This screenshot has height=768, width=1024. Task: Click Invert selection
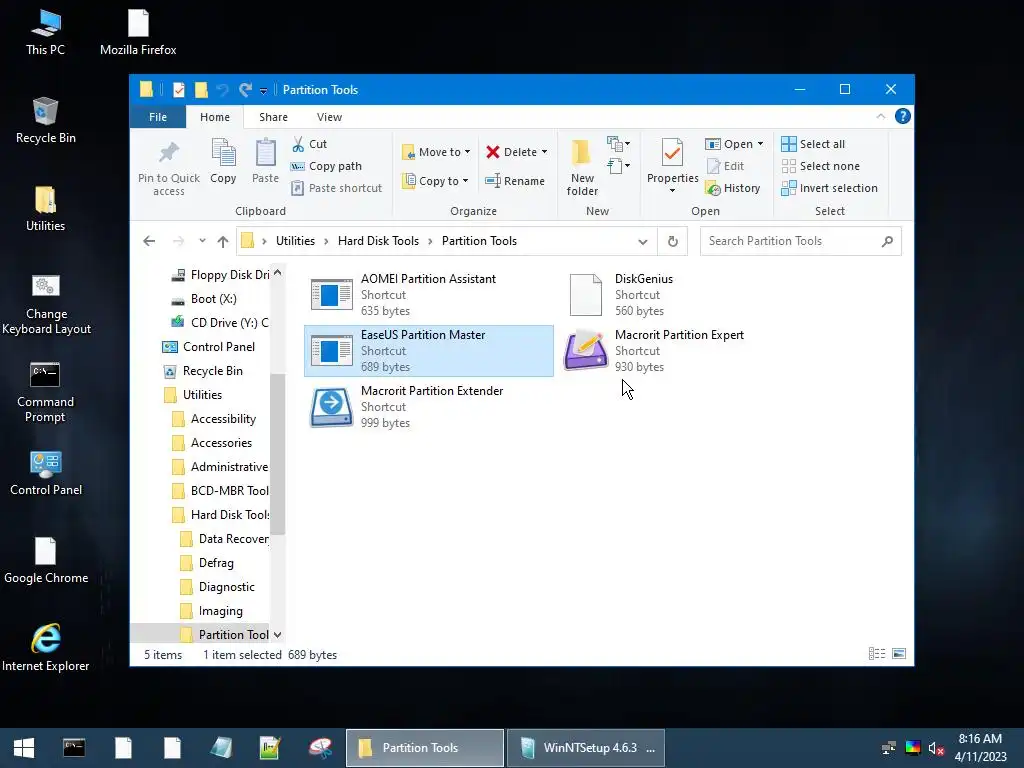[829, 188]
